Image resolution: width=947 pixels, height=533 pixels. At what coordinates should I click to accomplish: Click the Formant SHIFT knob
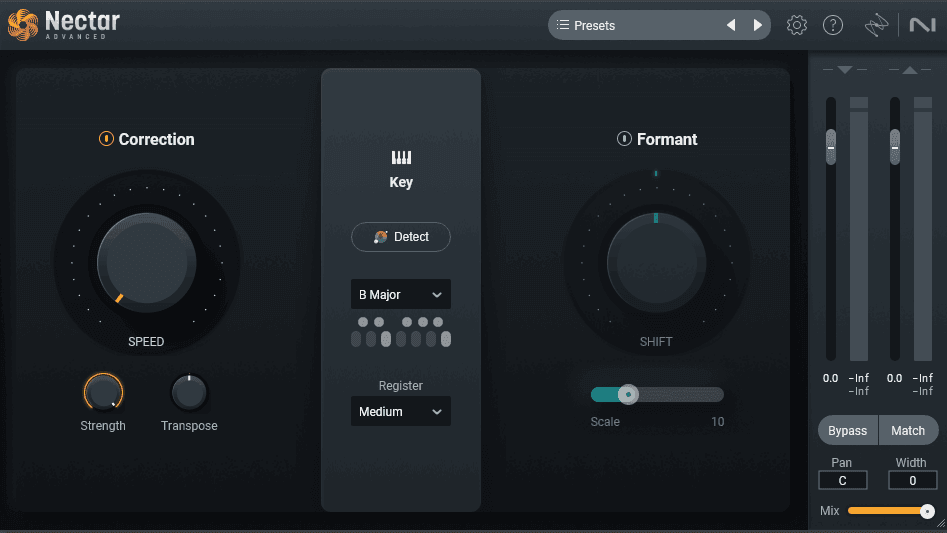pos(656,263)
